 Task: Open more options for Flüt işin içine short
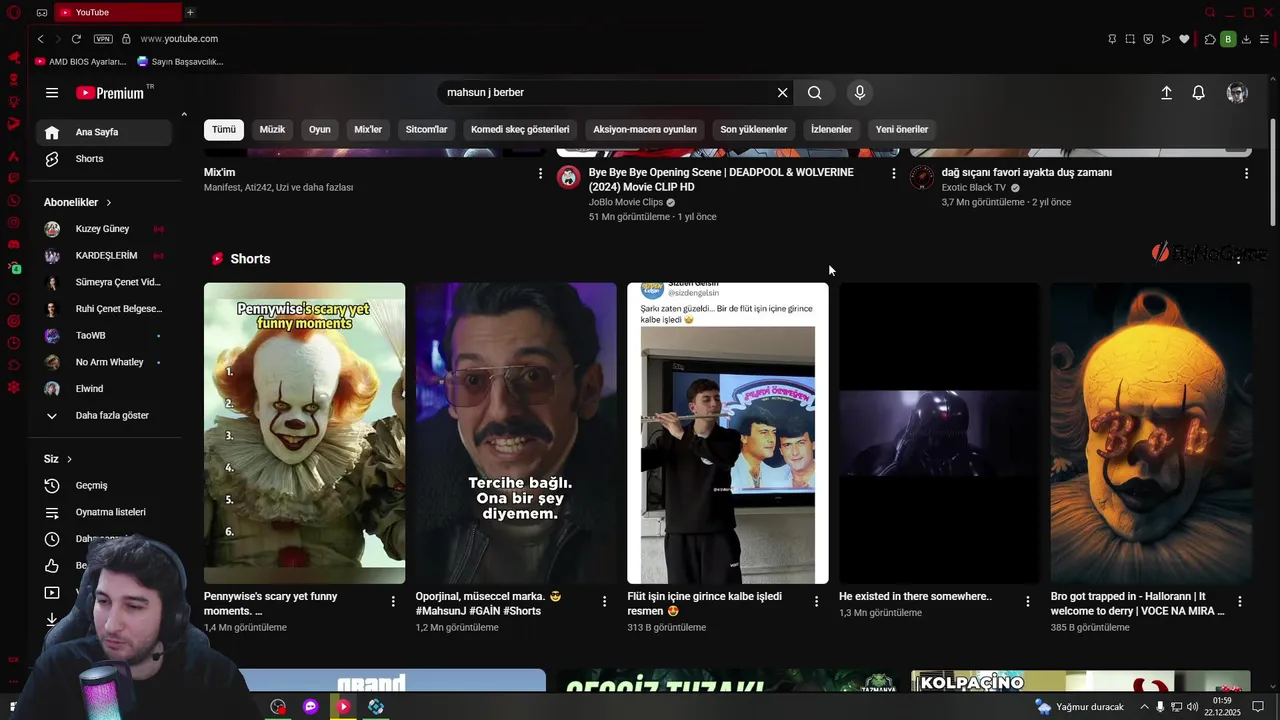pos(816,601)
